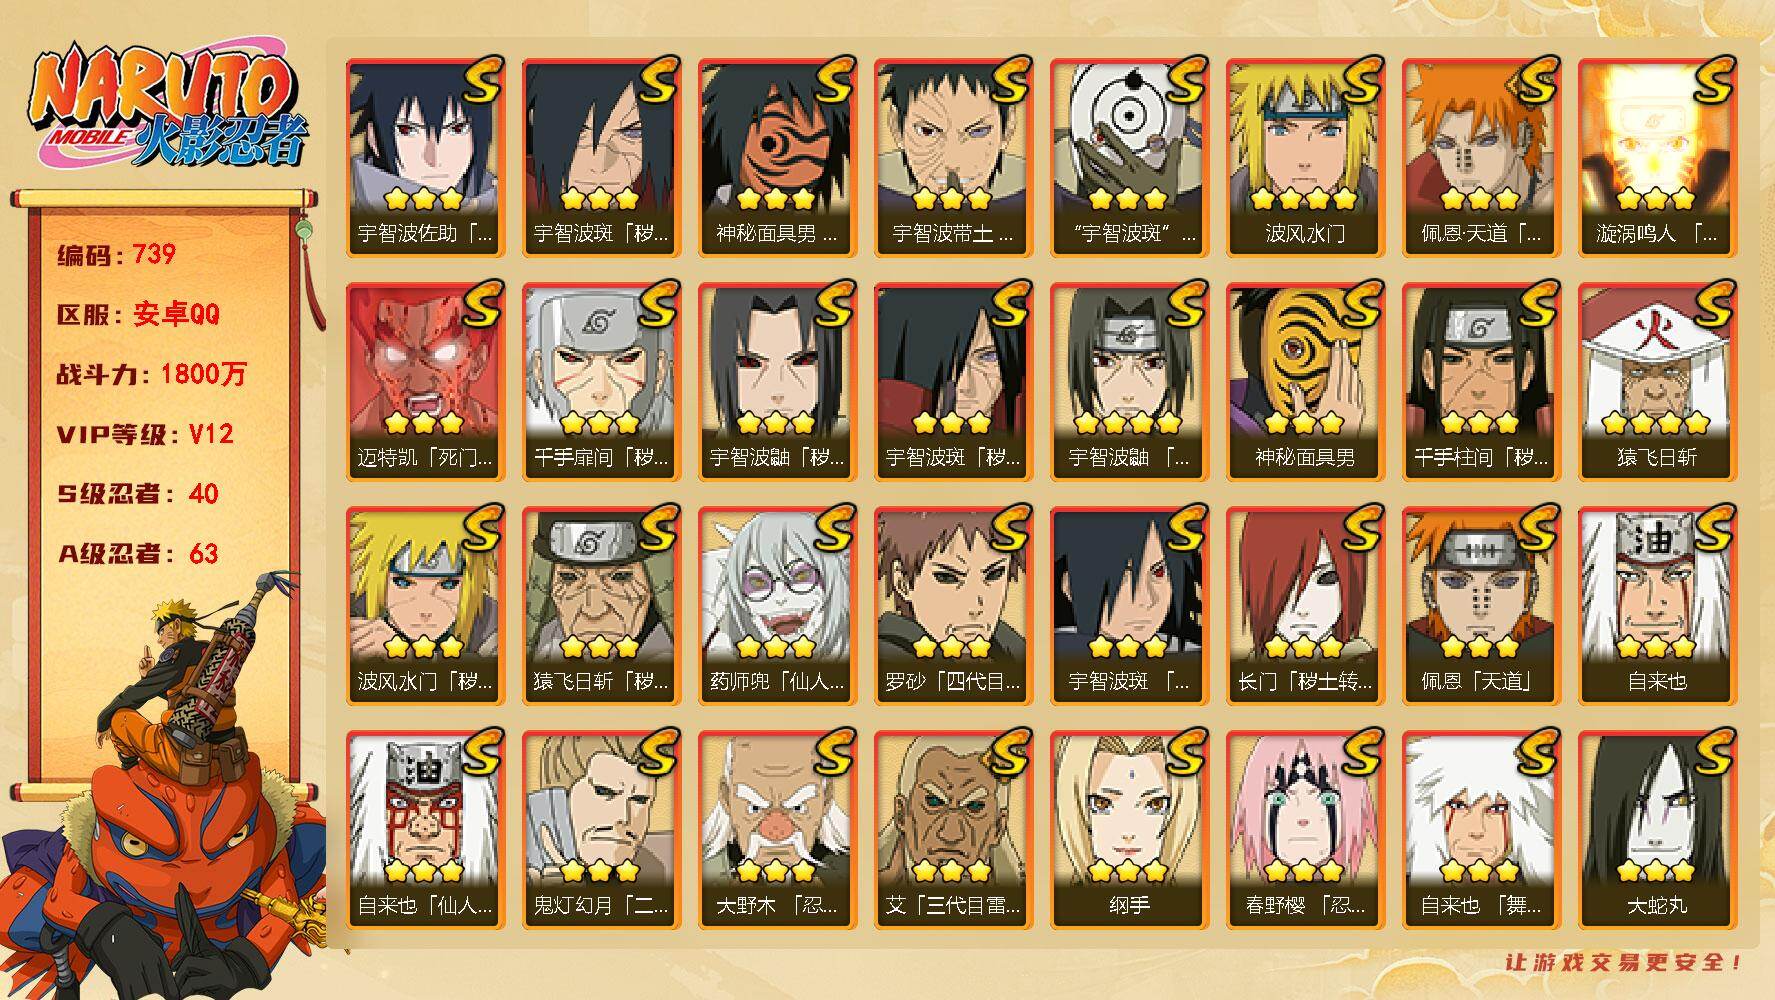Choose the 药师兜「仙人」 card
1775x1000 pixels.
(777, 606)
